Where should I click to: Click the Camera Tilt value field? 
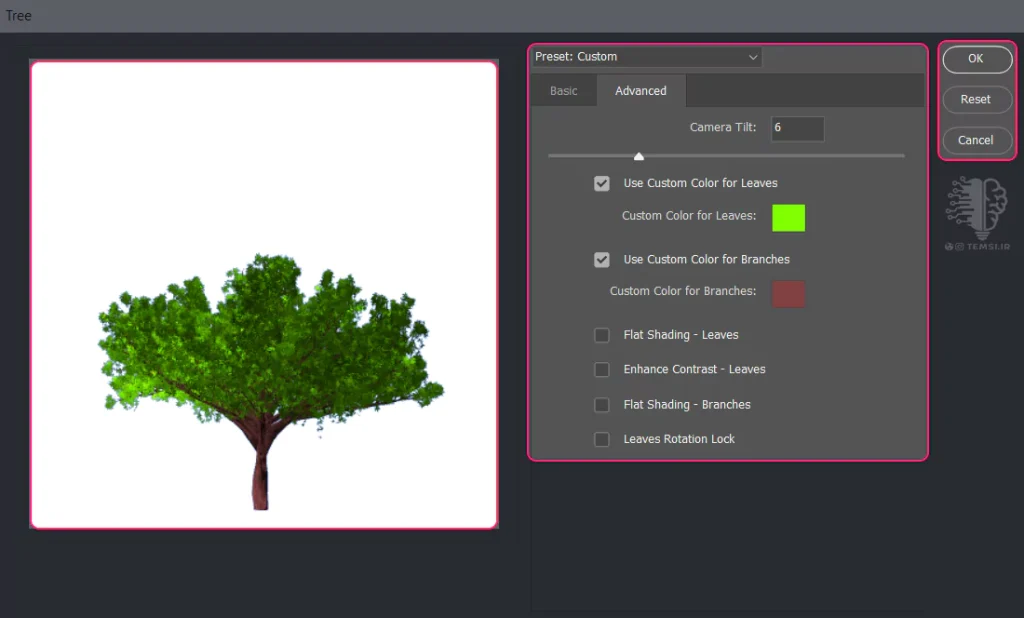pos(797,128)
